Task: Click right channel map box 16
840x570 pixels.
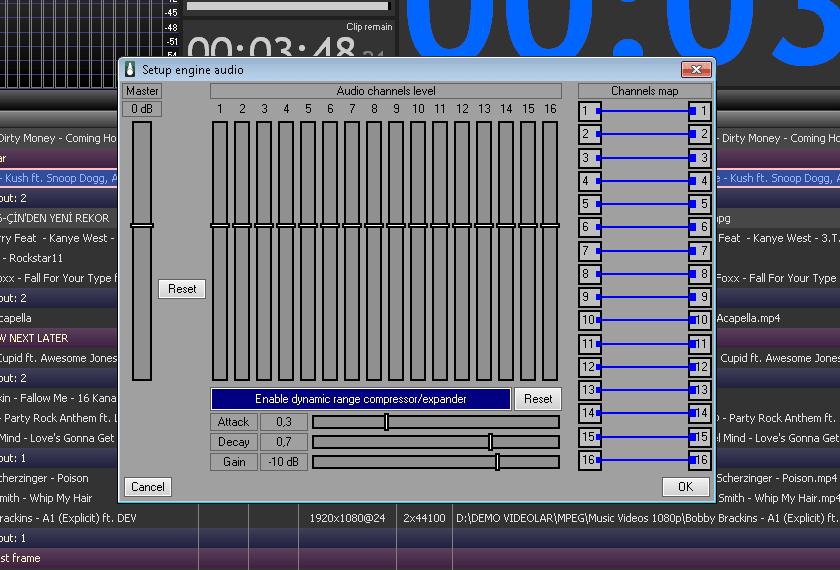Action: [x=701, y=460]
